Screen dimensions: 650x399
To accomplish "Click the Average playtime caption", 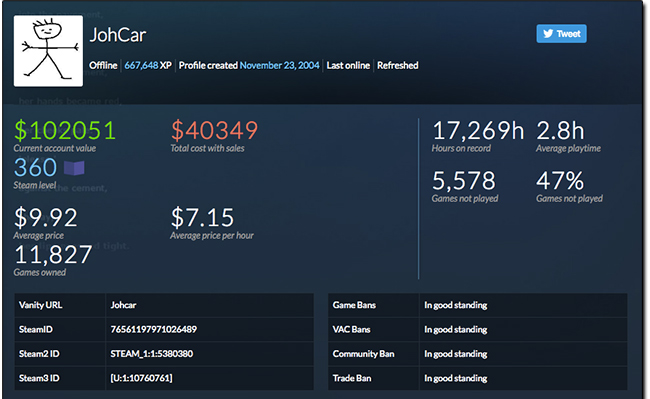I will click(568, 148).
